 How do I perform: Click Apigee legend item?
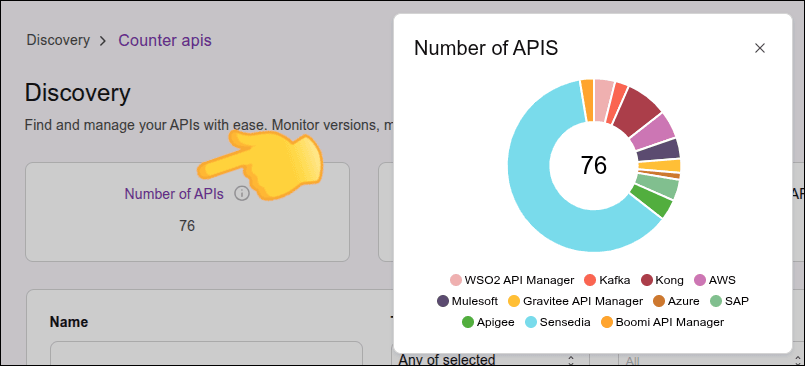point(488,322)
